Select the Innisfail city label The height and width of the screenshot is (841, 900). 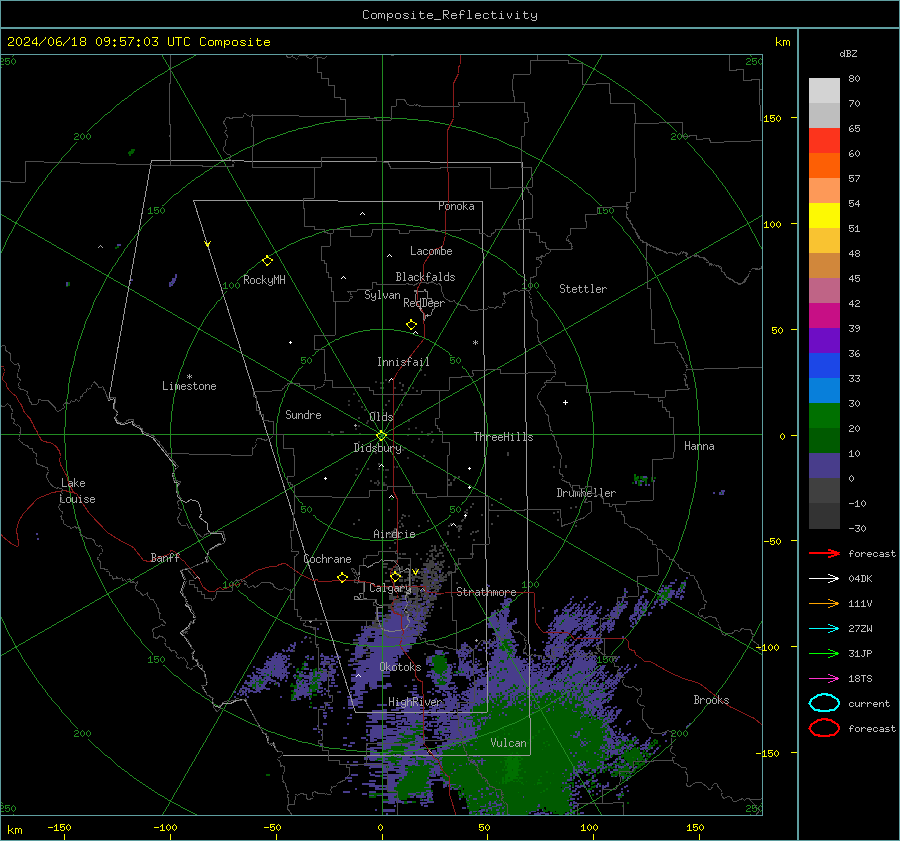[403, 362]
